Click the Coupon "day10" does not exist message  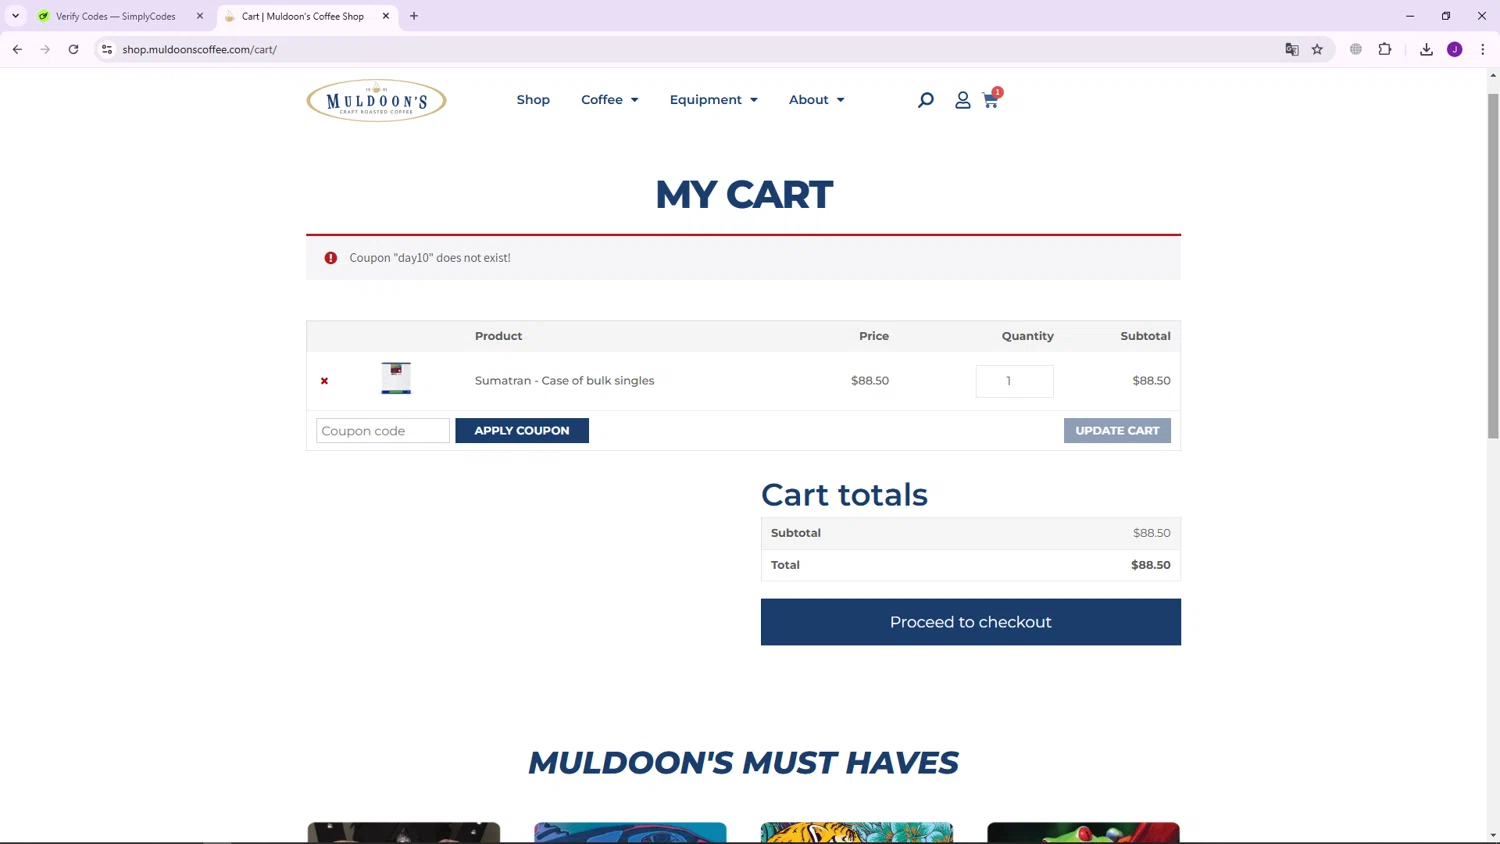tap(430, 258)
